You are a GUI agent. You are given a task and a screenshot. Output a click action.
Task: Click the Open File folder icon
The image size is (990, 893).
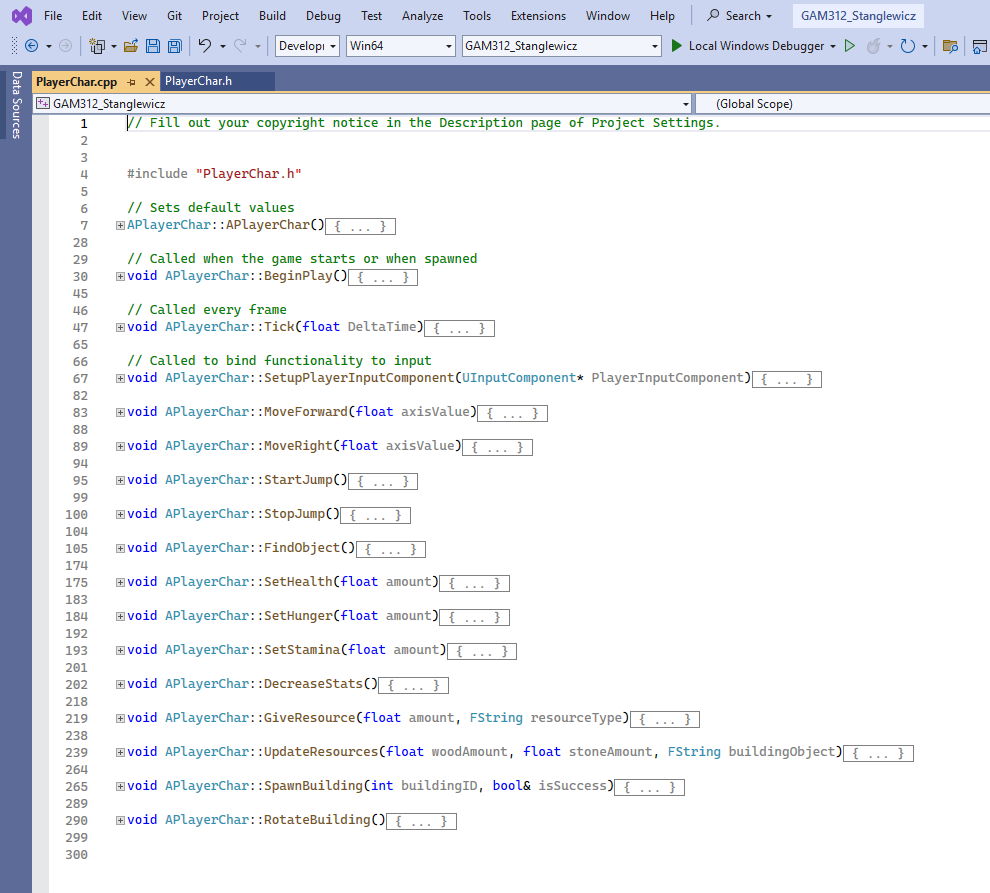[131, 45]
